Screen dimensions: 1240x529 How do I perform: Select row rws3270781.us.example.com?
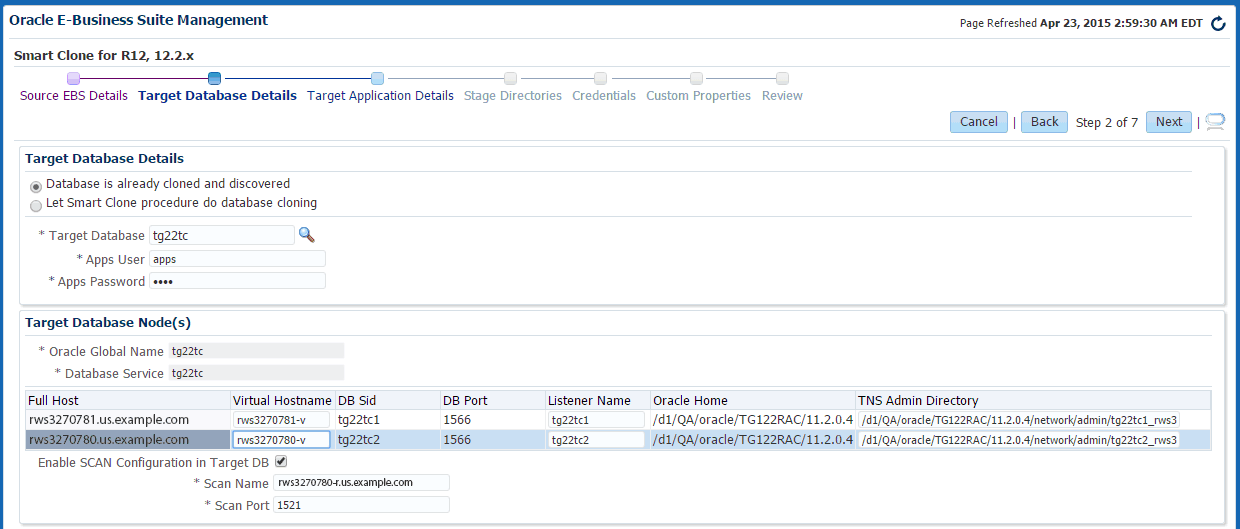pos(618,420)
